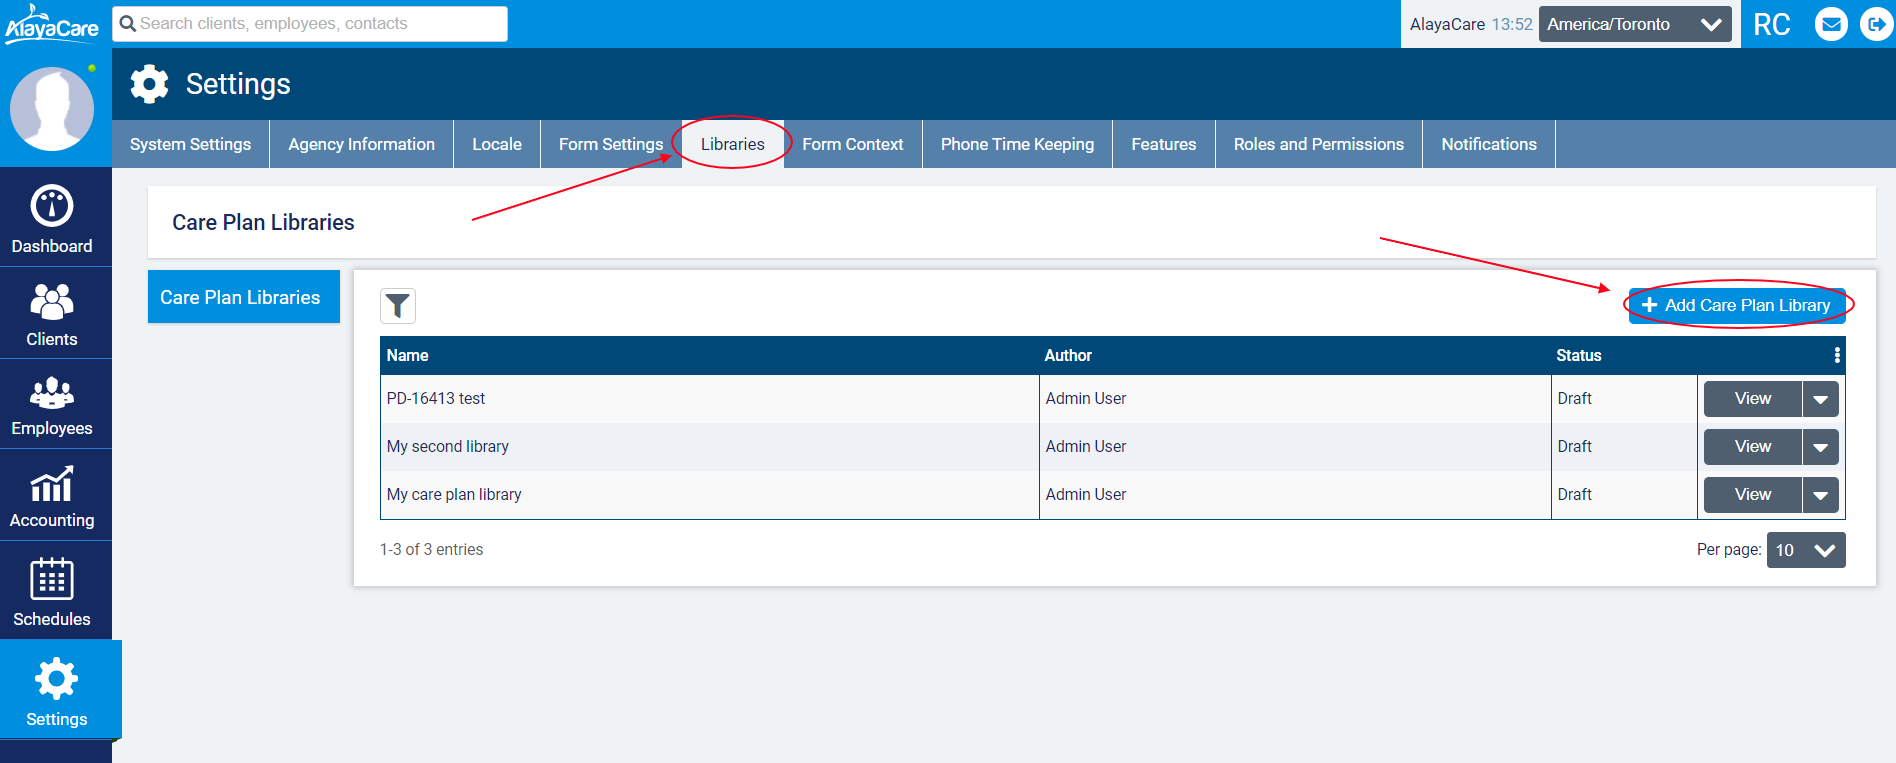
Task: Click the logout arrow icon
Action: [x=1875, y=24]
